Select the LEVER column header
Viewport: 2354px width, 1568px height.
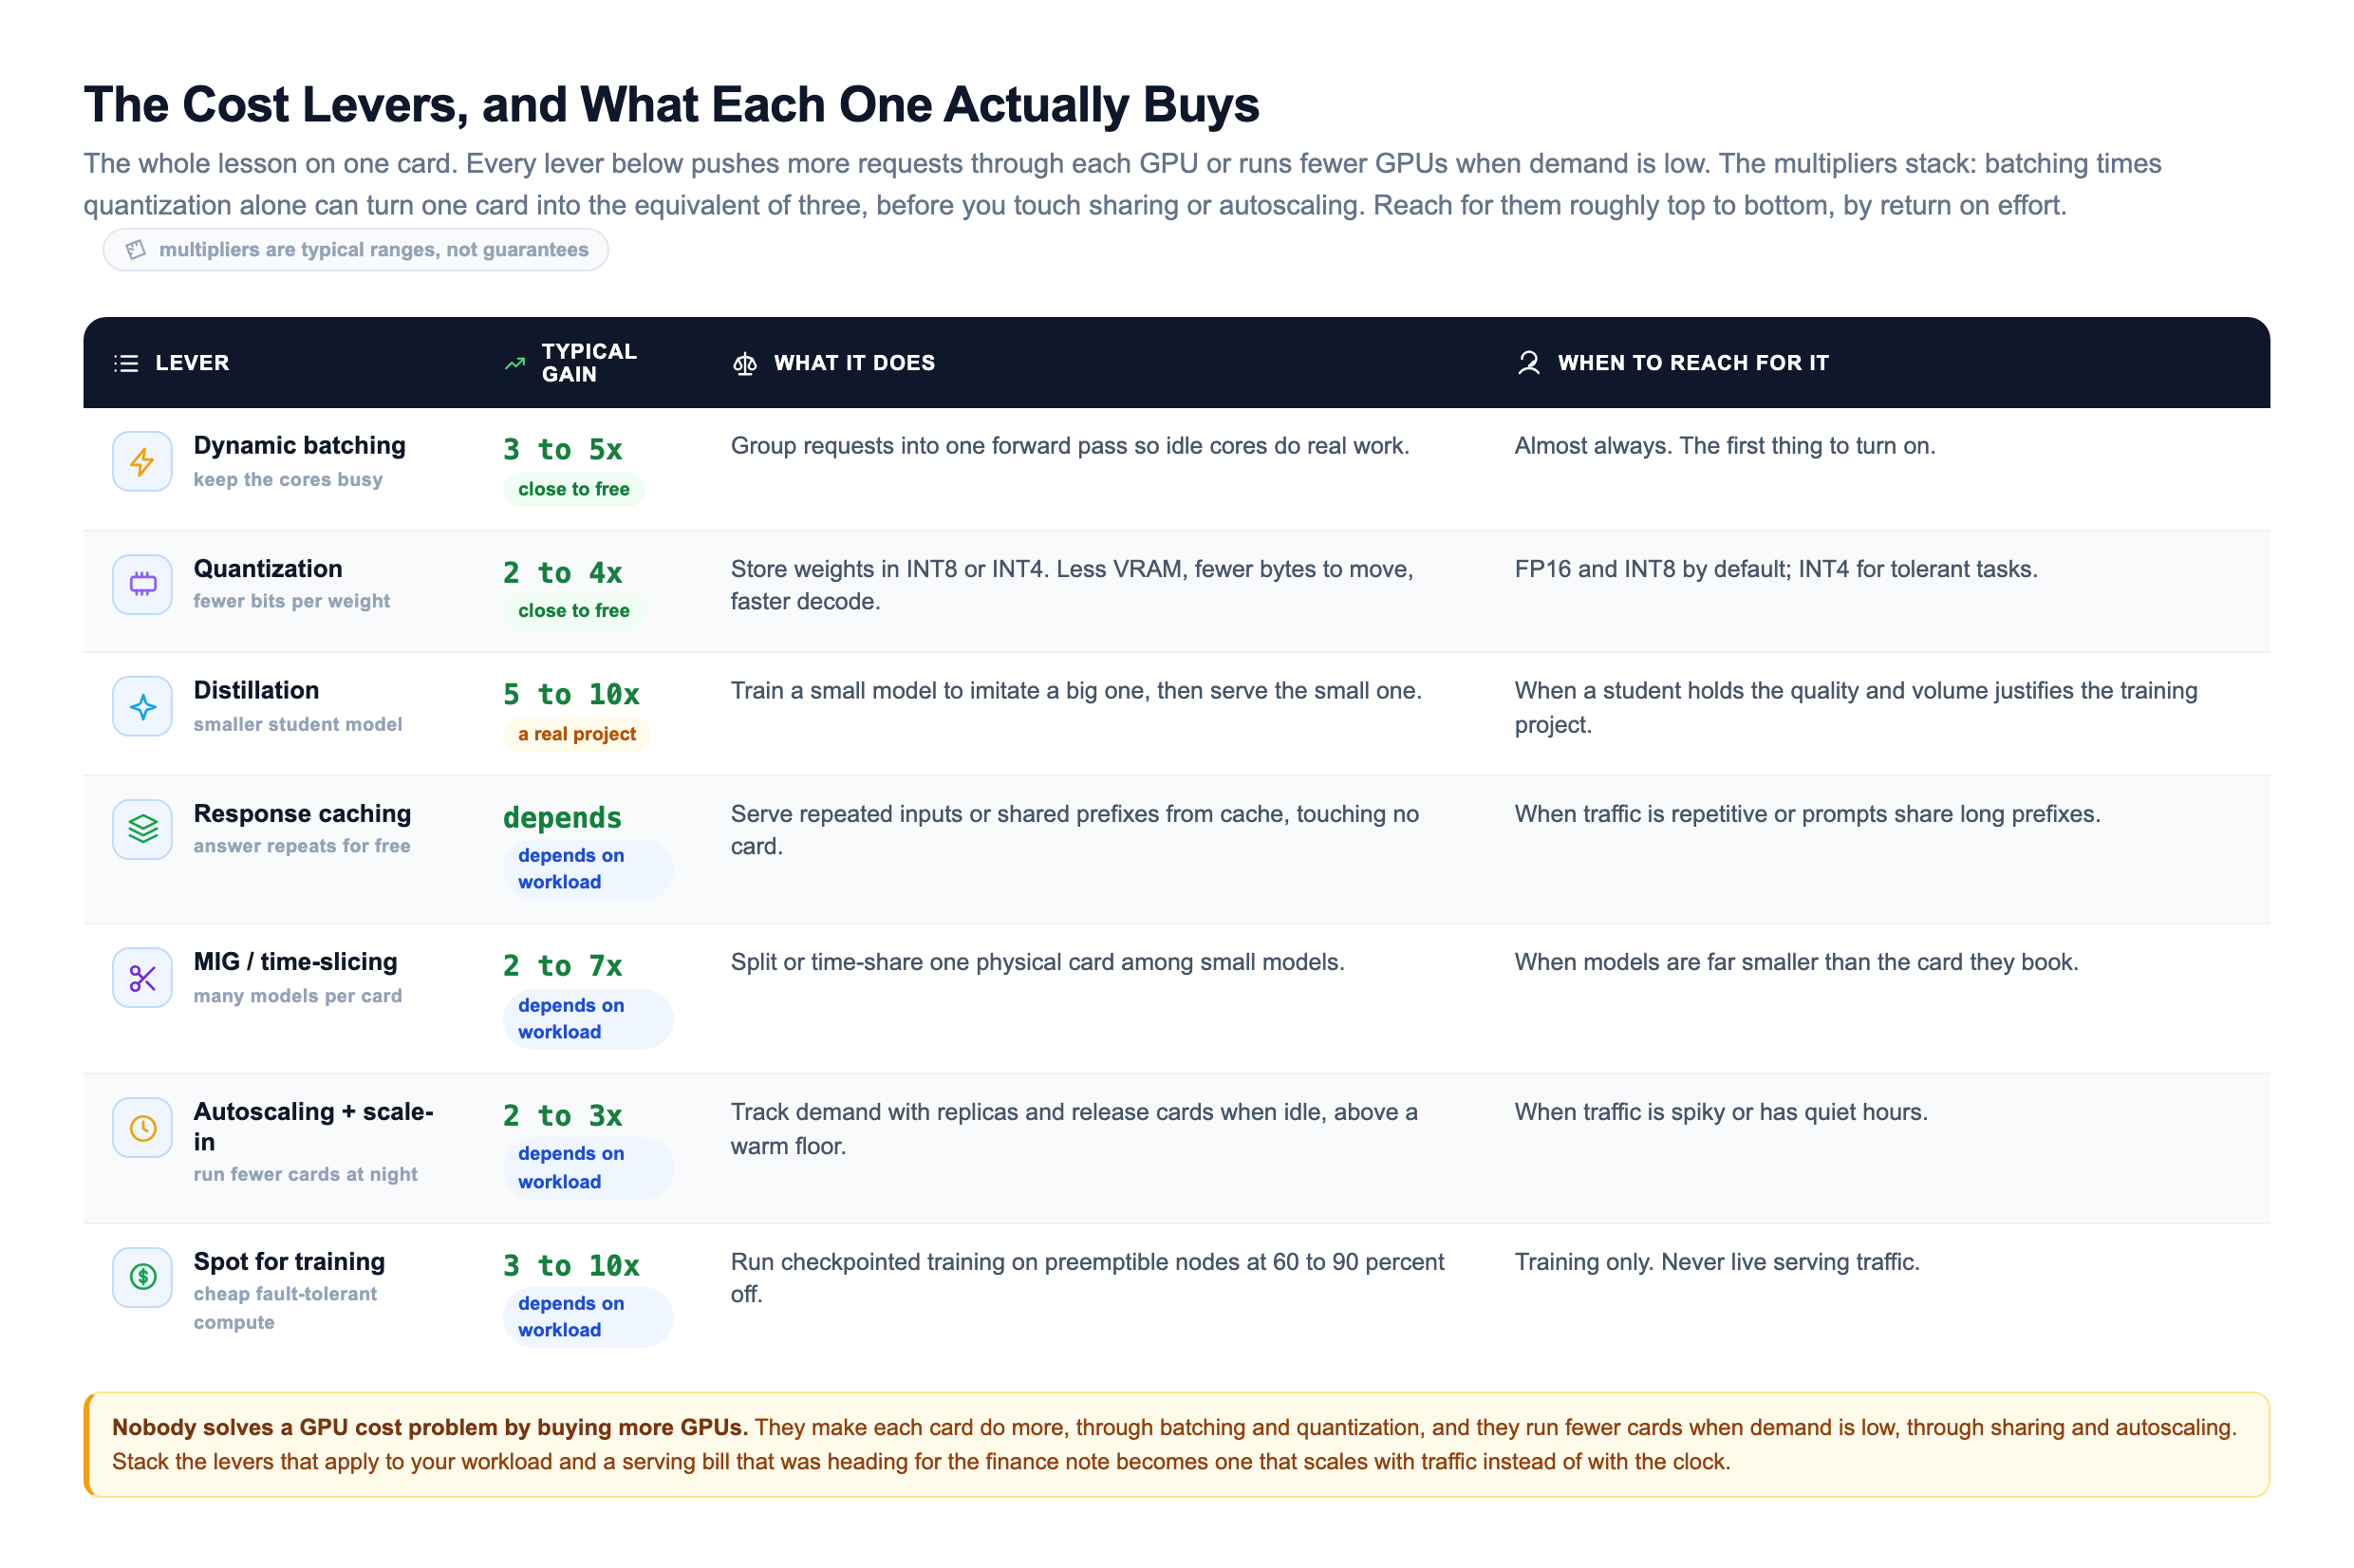(192, 363)
